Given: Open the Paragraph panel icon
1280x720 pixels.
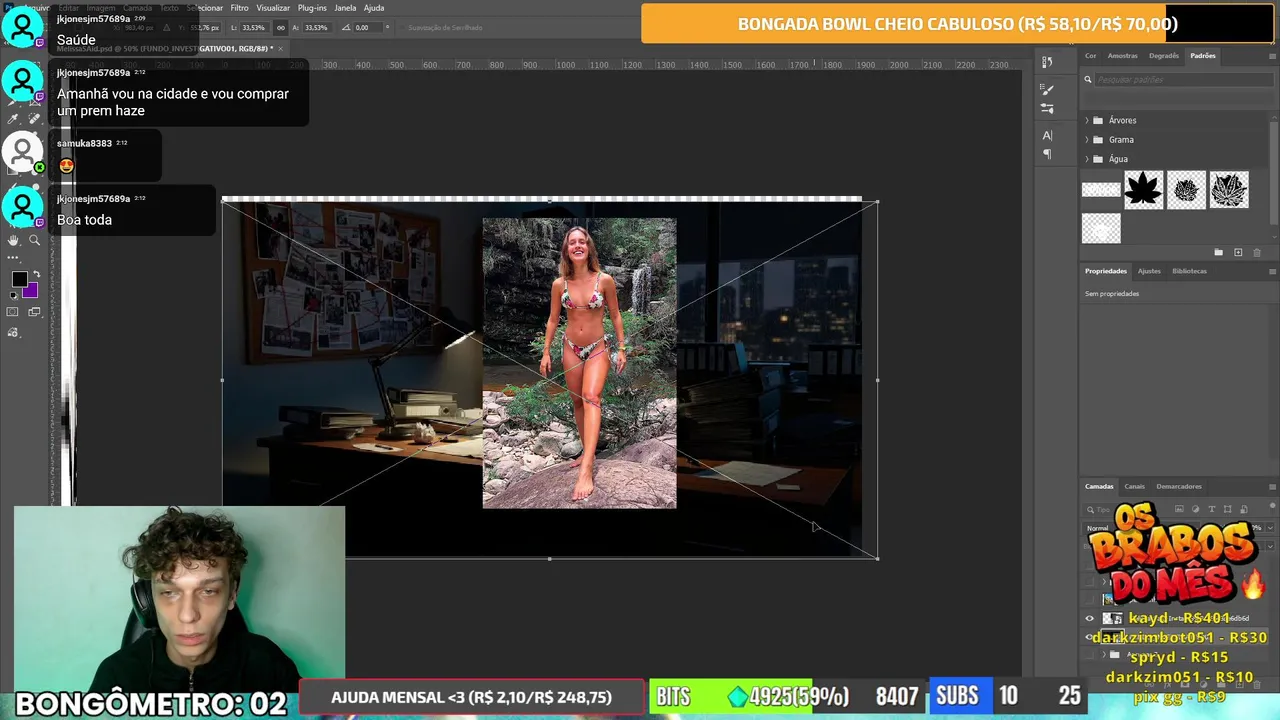Looking at the screenshot, I should (x=1047, y=154).
